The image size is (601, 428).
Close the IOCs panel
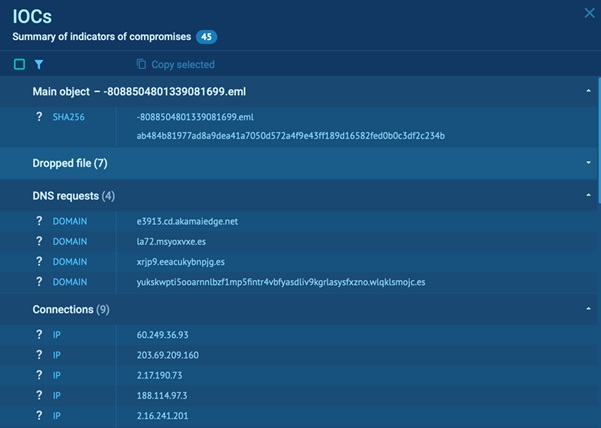[x=588, y=13]
